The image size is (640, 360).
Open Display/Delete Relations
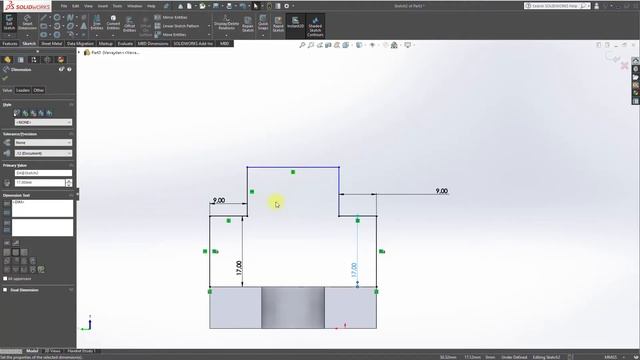pos(227,23)
